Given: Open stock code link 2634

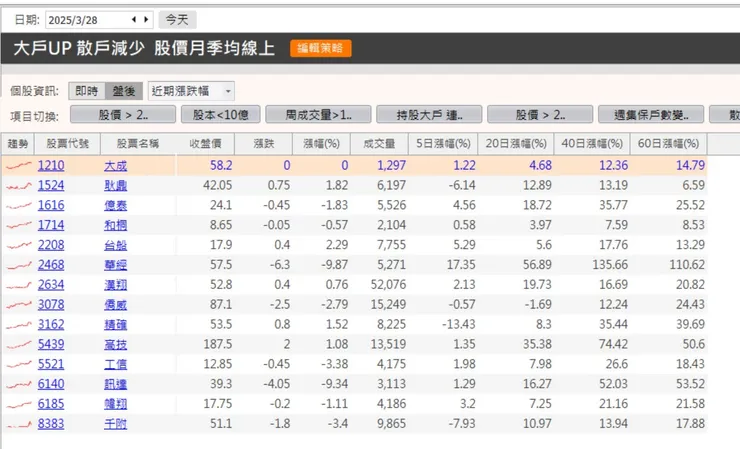Looking at the screenshot, I should (x=51, y=285).
